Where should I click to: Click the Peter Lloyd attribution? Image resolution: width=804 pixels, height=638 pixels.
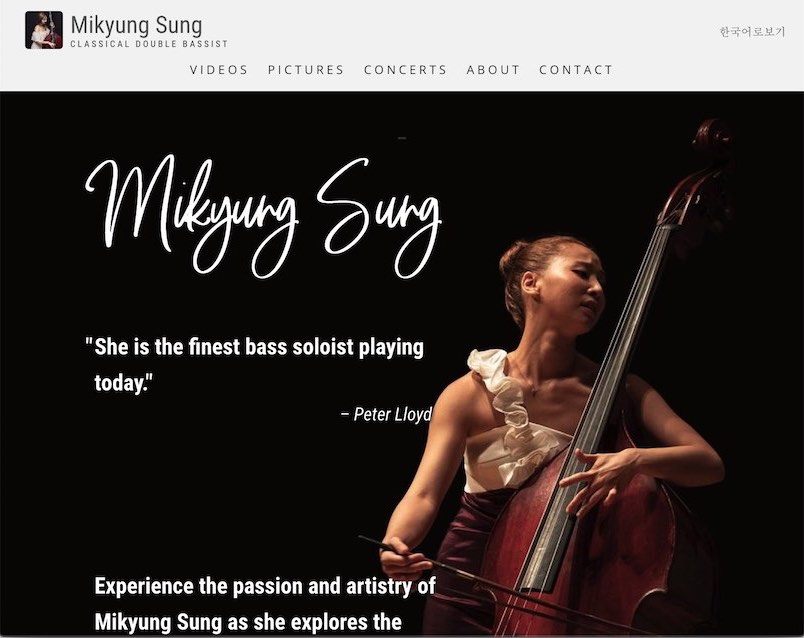pos(387,414)
